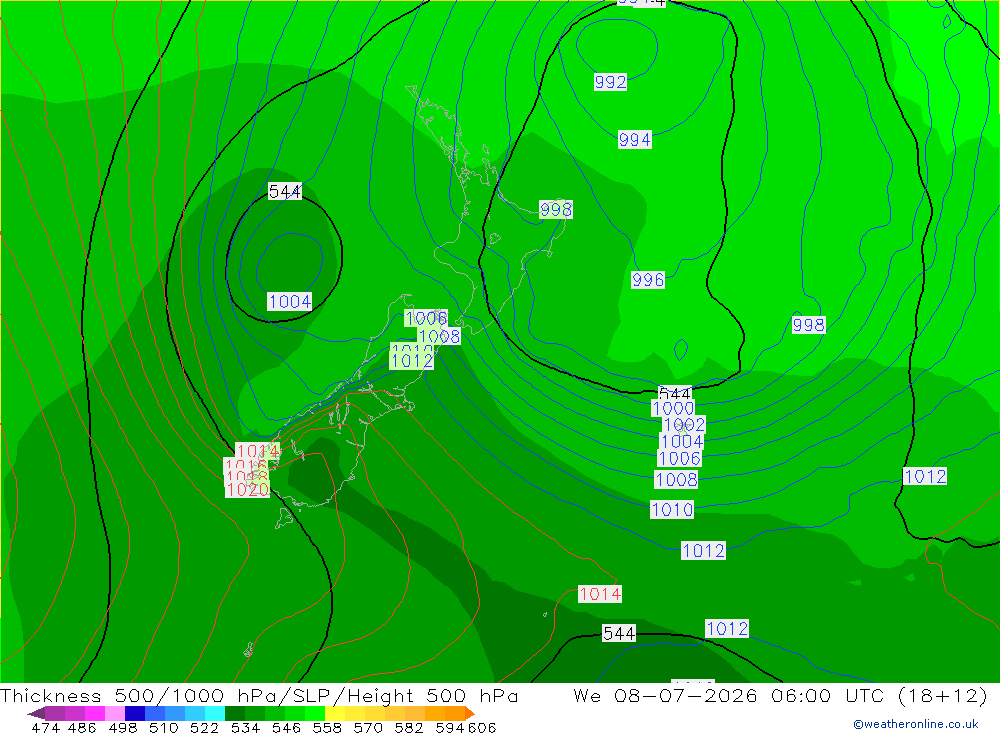This screenshot has height=733, width=1000.
Task: Click the 544 label above the 1000 label
Action: coord(675,393)
